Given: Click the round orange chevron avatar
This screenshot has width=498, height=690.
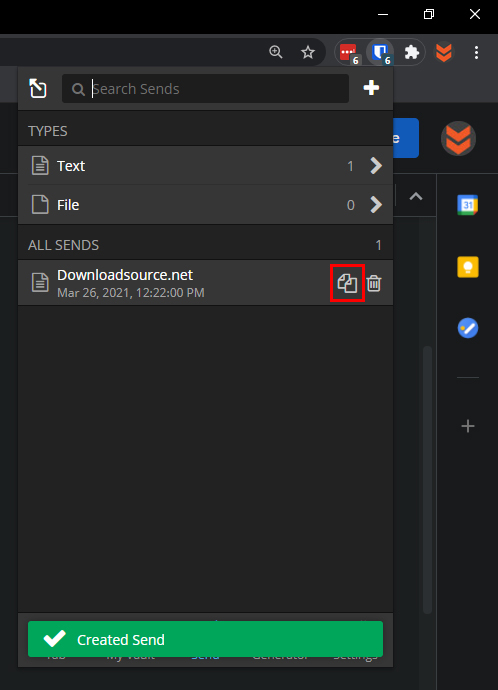Looking at the screenshot, I should [x=458, y=139].
